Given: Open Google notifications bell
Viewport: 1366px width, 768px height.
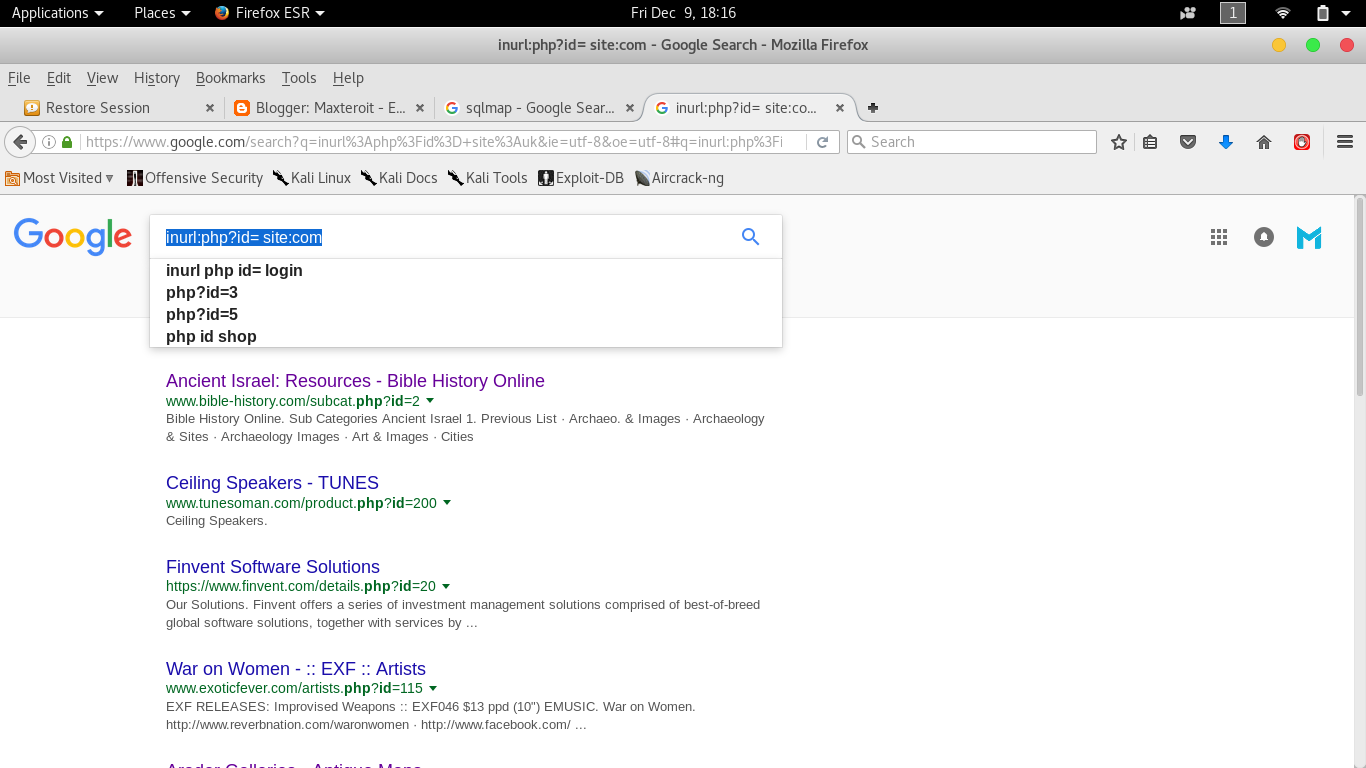Looking at the screenshot, I should tap(1264, 237).
